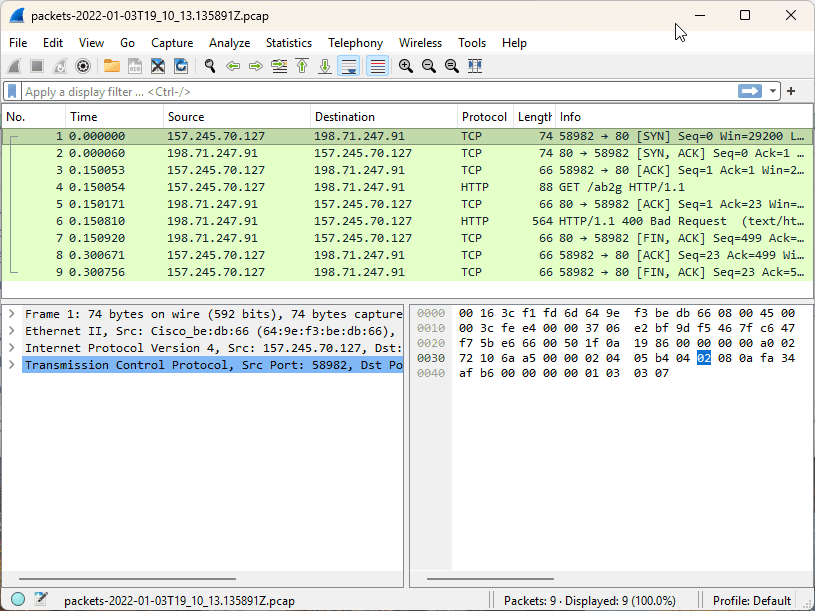Image resolution: width=815 pixels, height=611 pixels.
Task: Click the restart current capture icon
Action: [60, 66]
